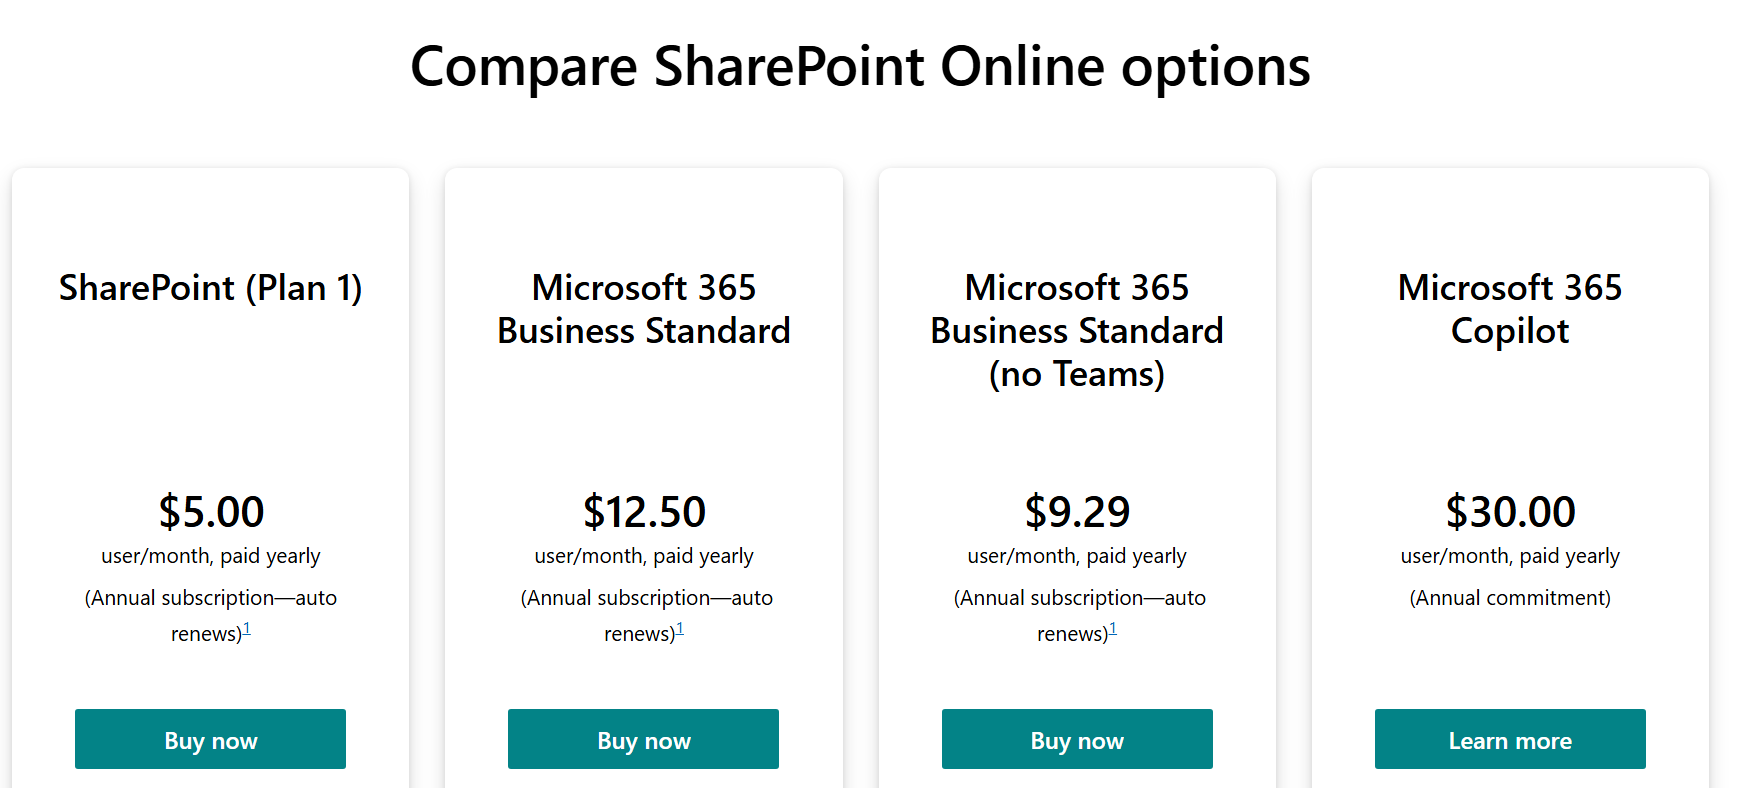Click billing term text under $30.00
This screenshot has height=788, width=1737.
[x=1510, y=556]
